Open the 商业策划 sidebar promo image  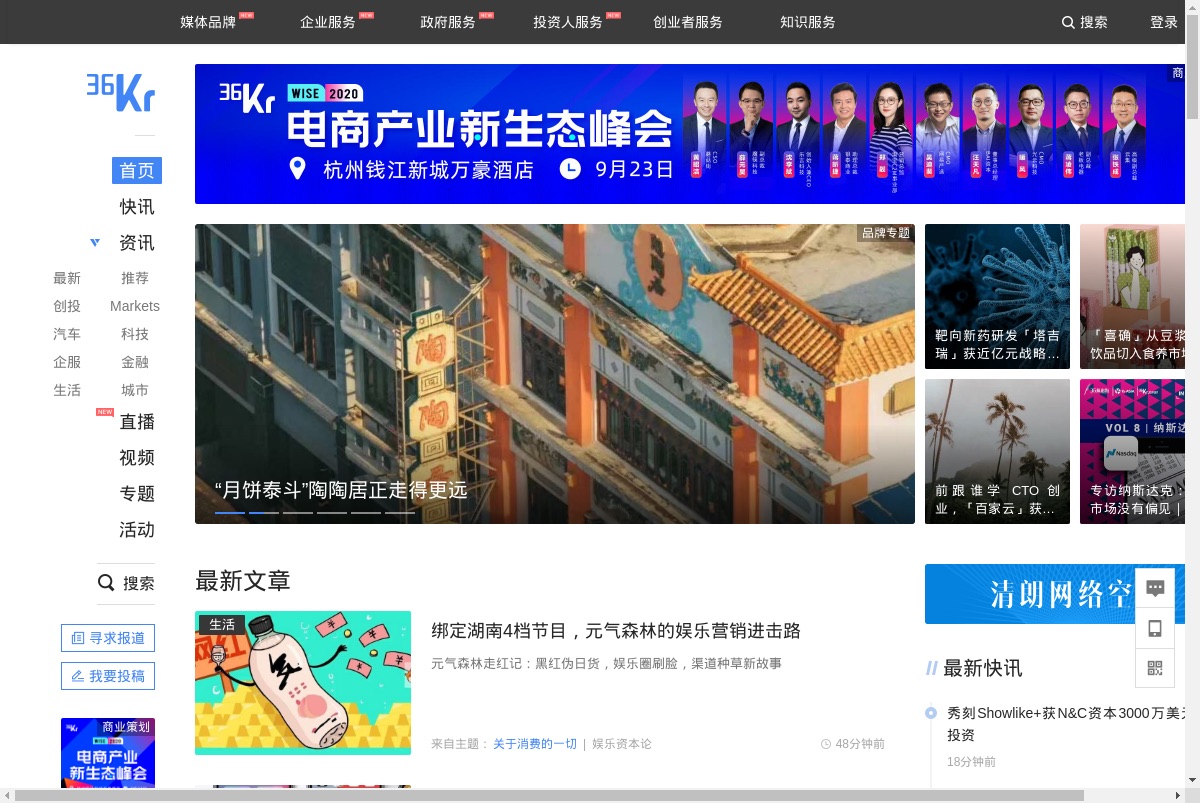(108, 753)
